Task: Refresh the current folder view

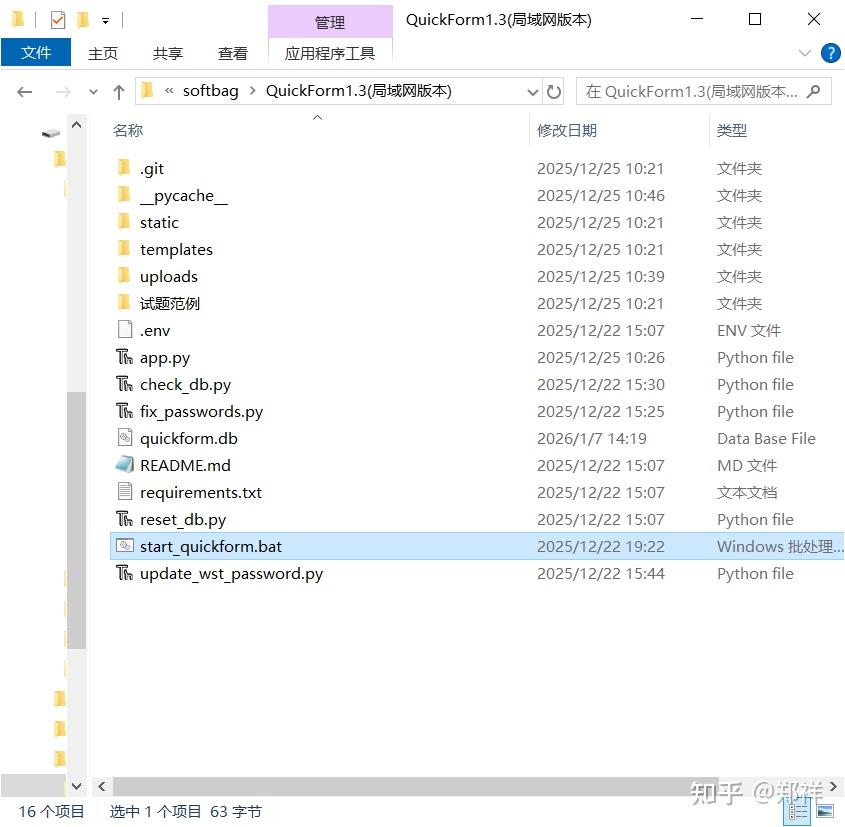Action: [553, 92]
